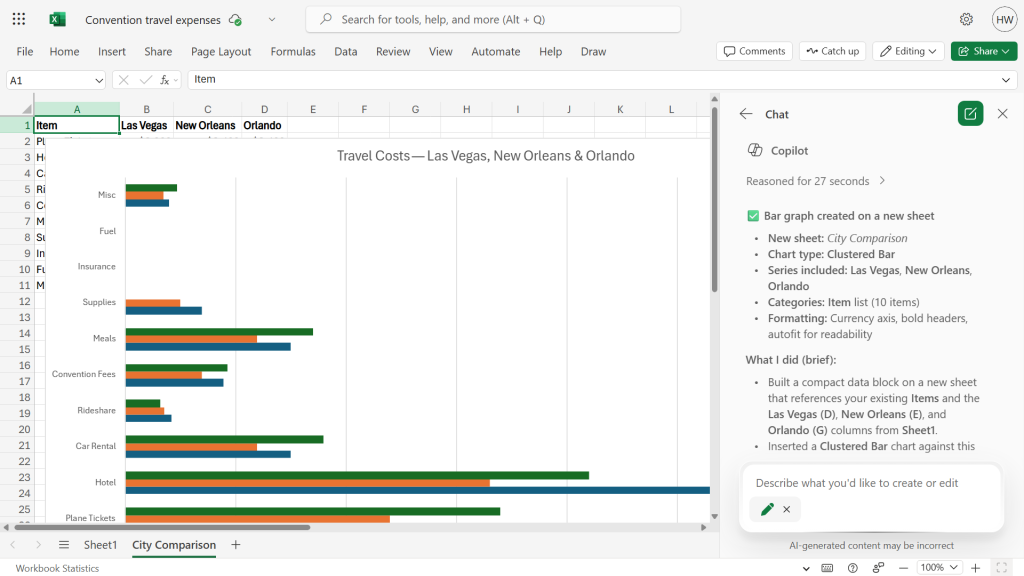Open Help via the question-mark status bar icon
Screen dimensions: 1024x576
[x=852, y=568]
